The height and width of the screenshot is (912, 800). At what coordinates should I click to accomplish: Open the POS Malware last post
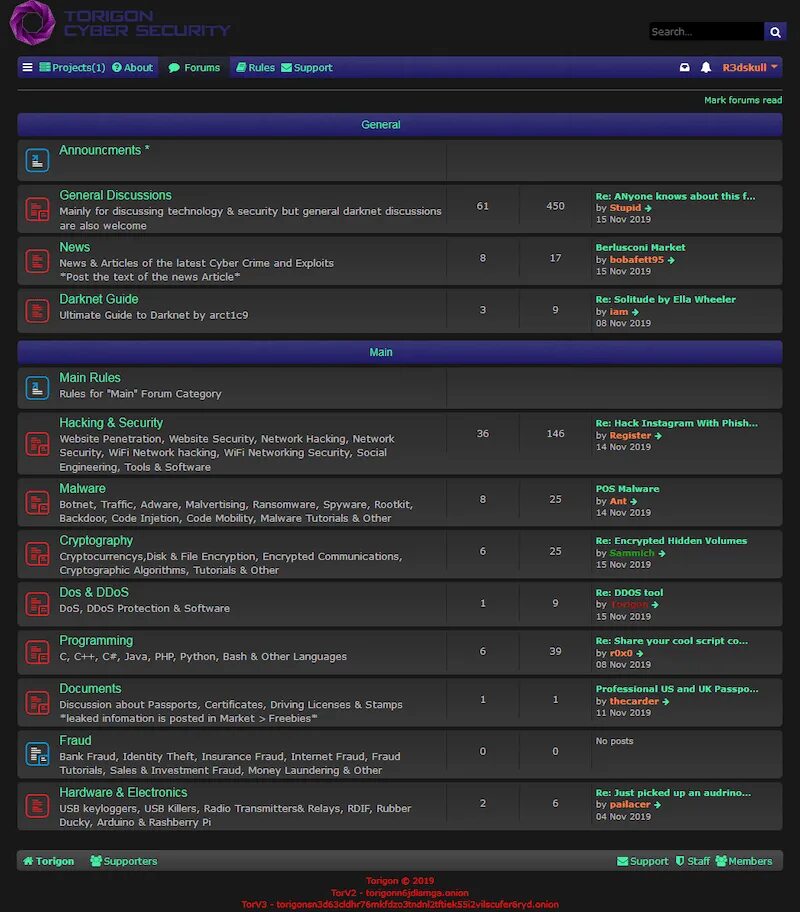(627, 489)
